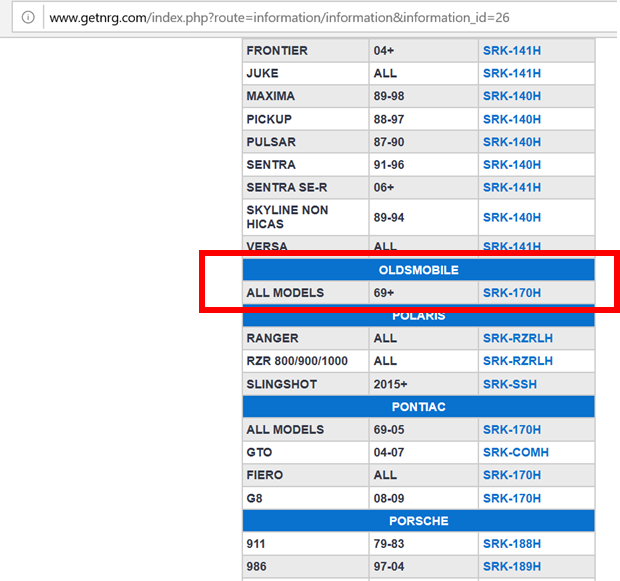This screenshot has height=581, width=620.
Task: Select the 69+ year cell
Action: (x=423, y=293)
